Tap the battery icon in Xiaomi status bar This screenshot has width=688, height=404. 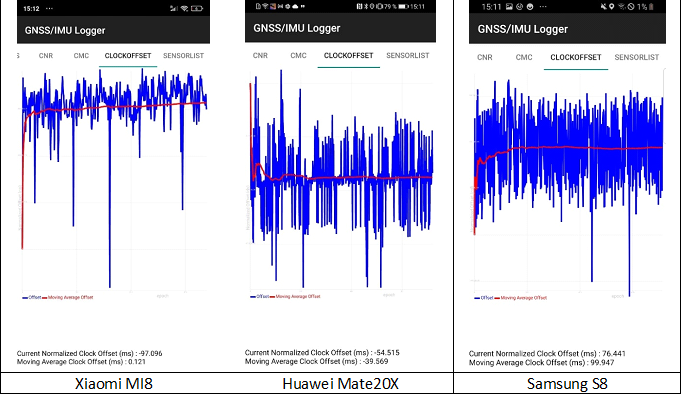pos(197,8)
